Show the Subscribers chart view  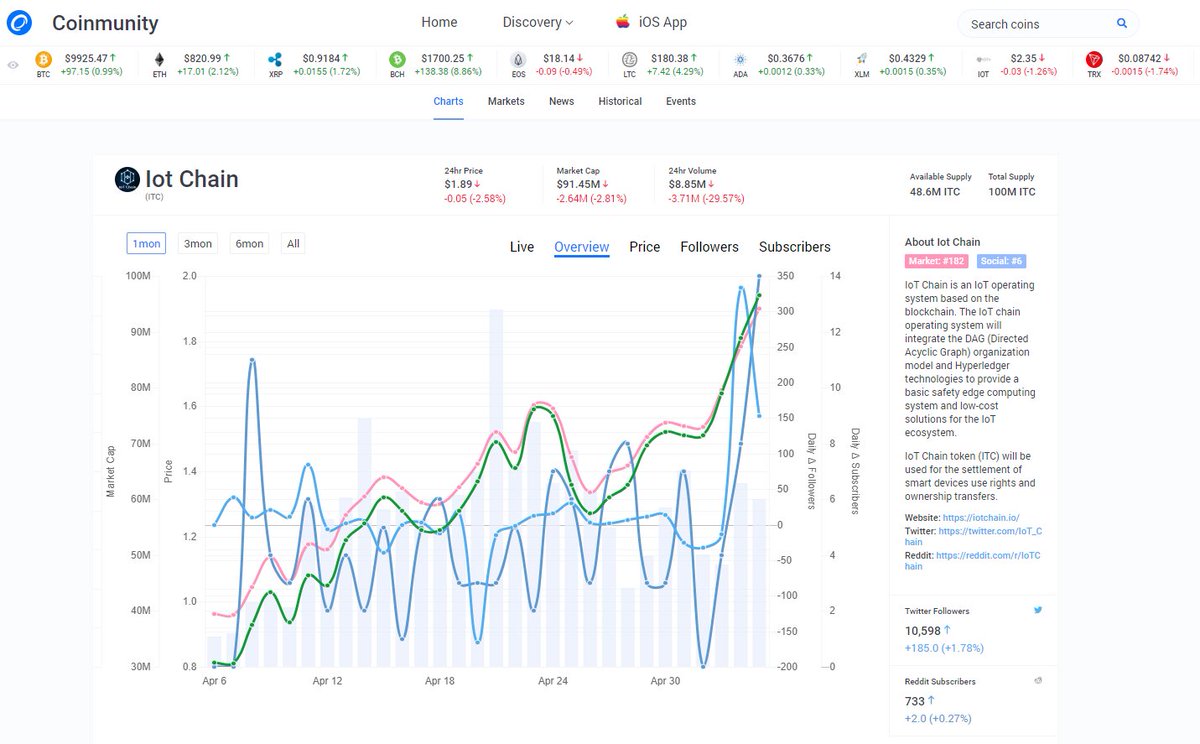click(795, 247)
